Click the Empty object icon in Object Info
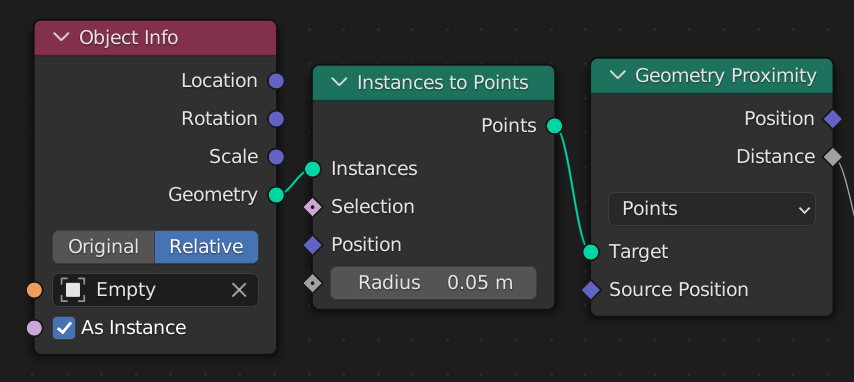854x382 pixels. click(73, 290)
